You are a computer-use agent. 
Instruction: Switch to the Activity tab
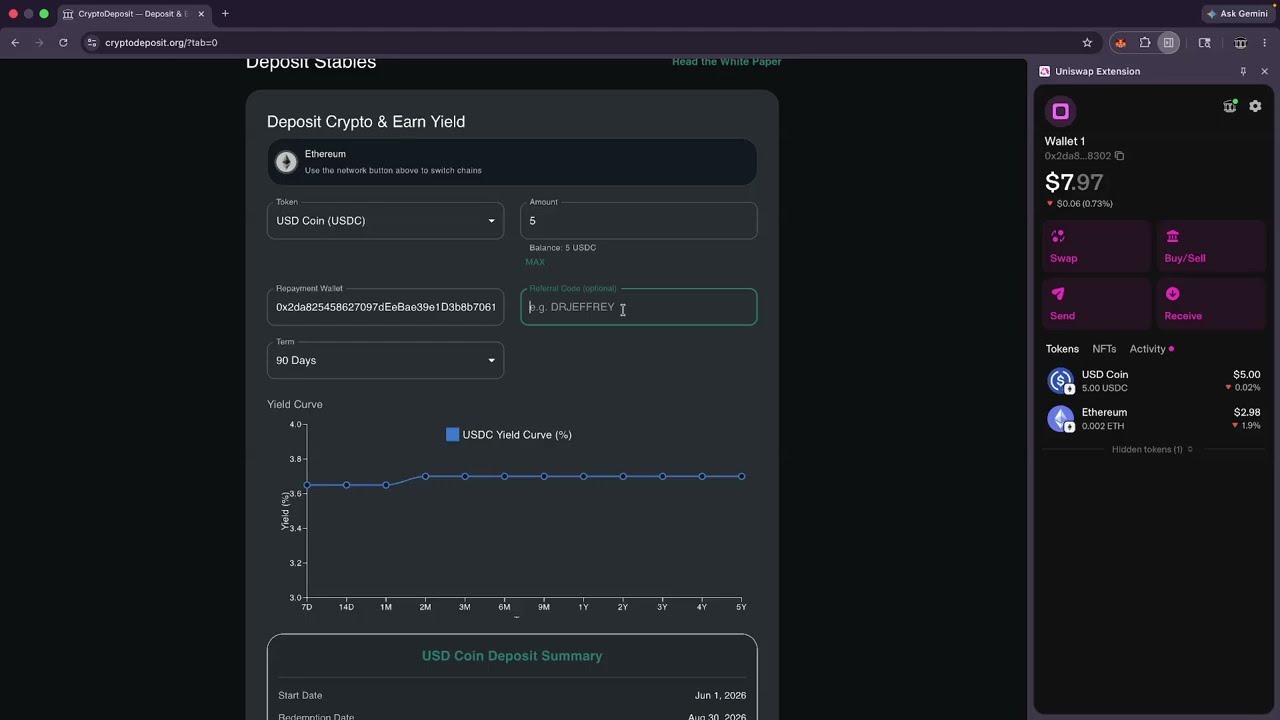pyautogui.click(x=1148, y=349)
